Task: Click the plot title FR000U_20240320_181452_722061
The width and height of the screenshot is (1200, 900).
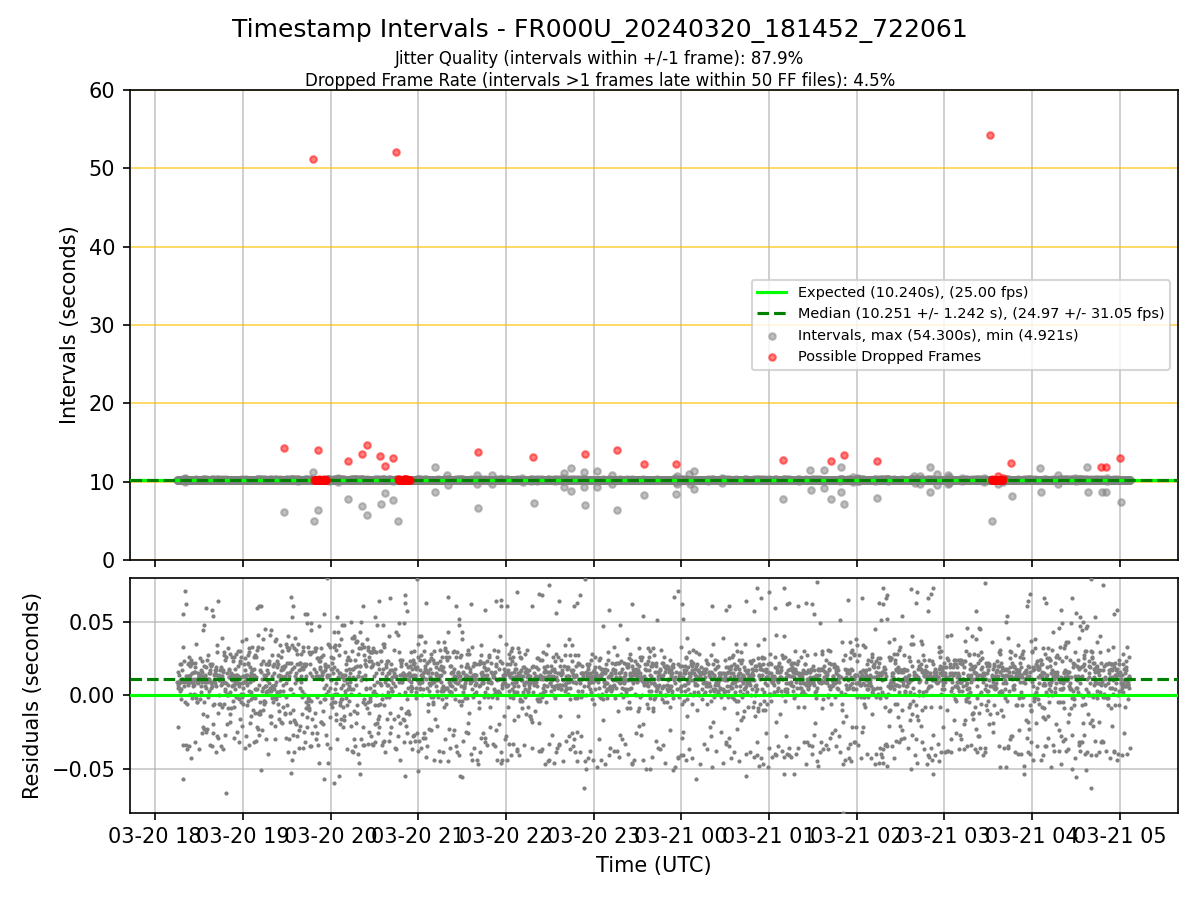Action: tap(600, 29)
